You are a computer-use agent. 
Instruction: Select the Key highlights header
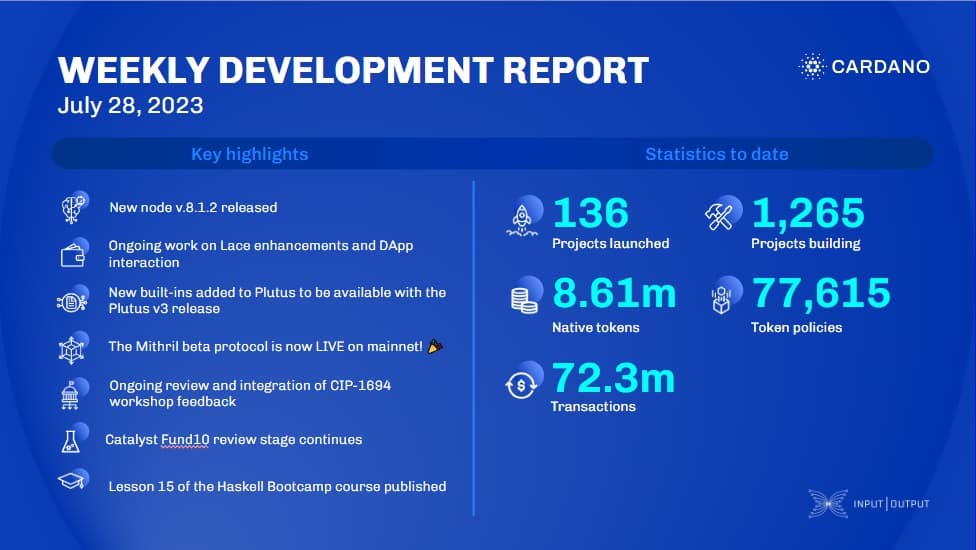tap(249, 154)
